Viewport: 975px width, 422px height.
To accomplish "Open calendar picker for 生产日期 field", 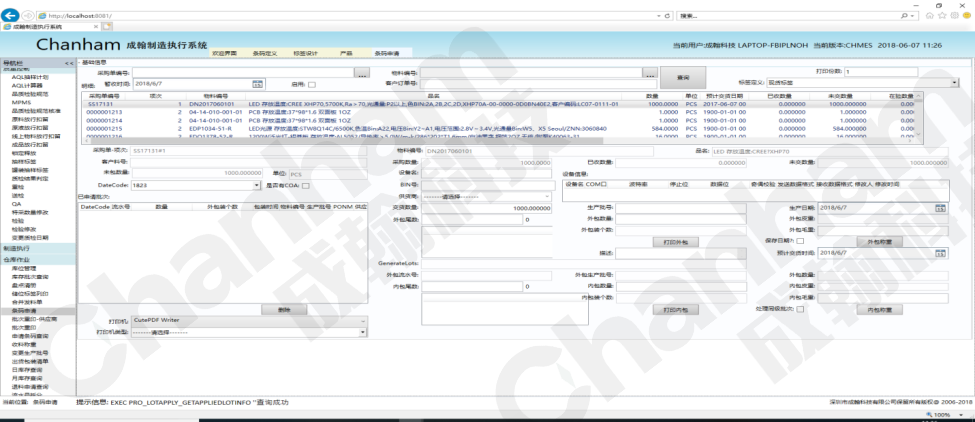I will 940,208.
